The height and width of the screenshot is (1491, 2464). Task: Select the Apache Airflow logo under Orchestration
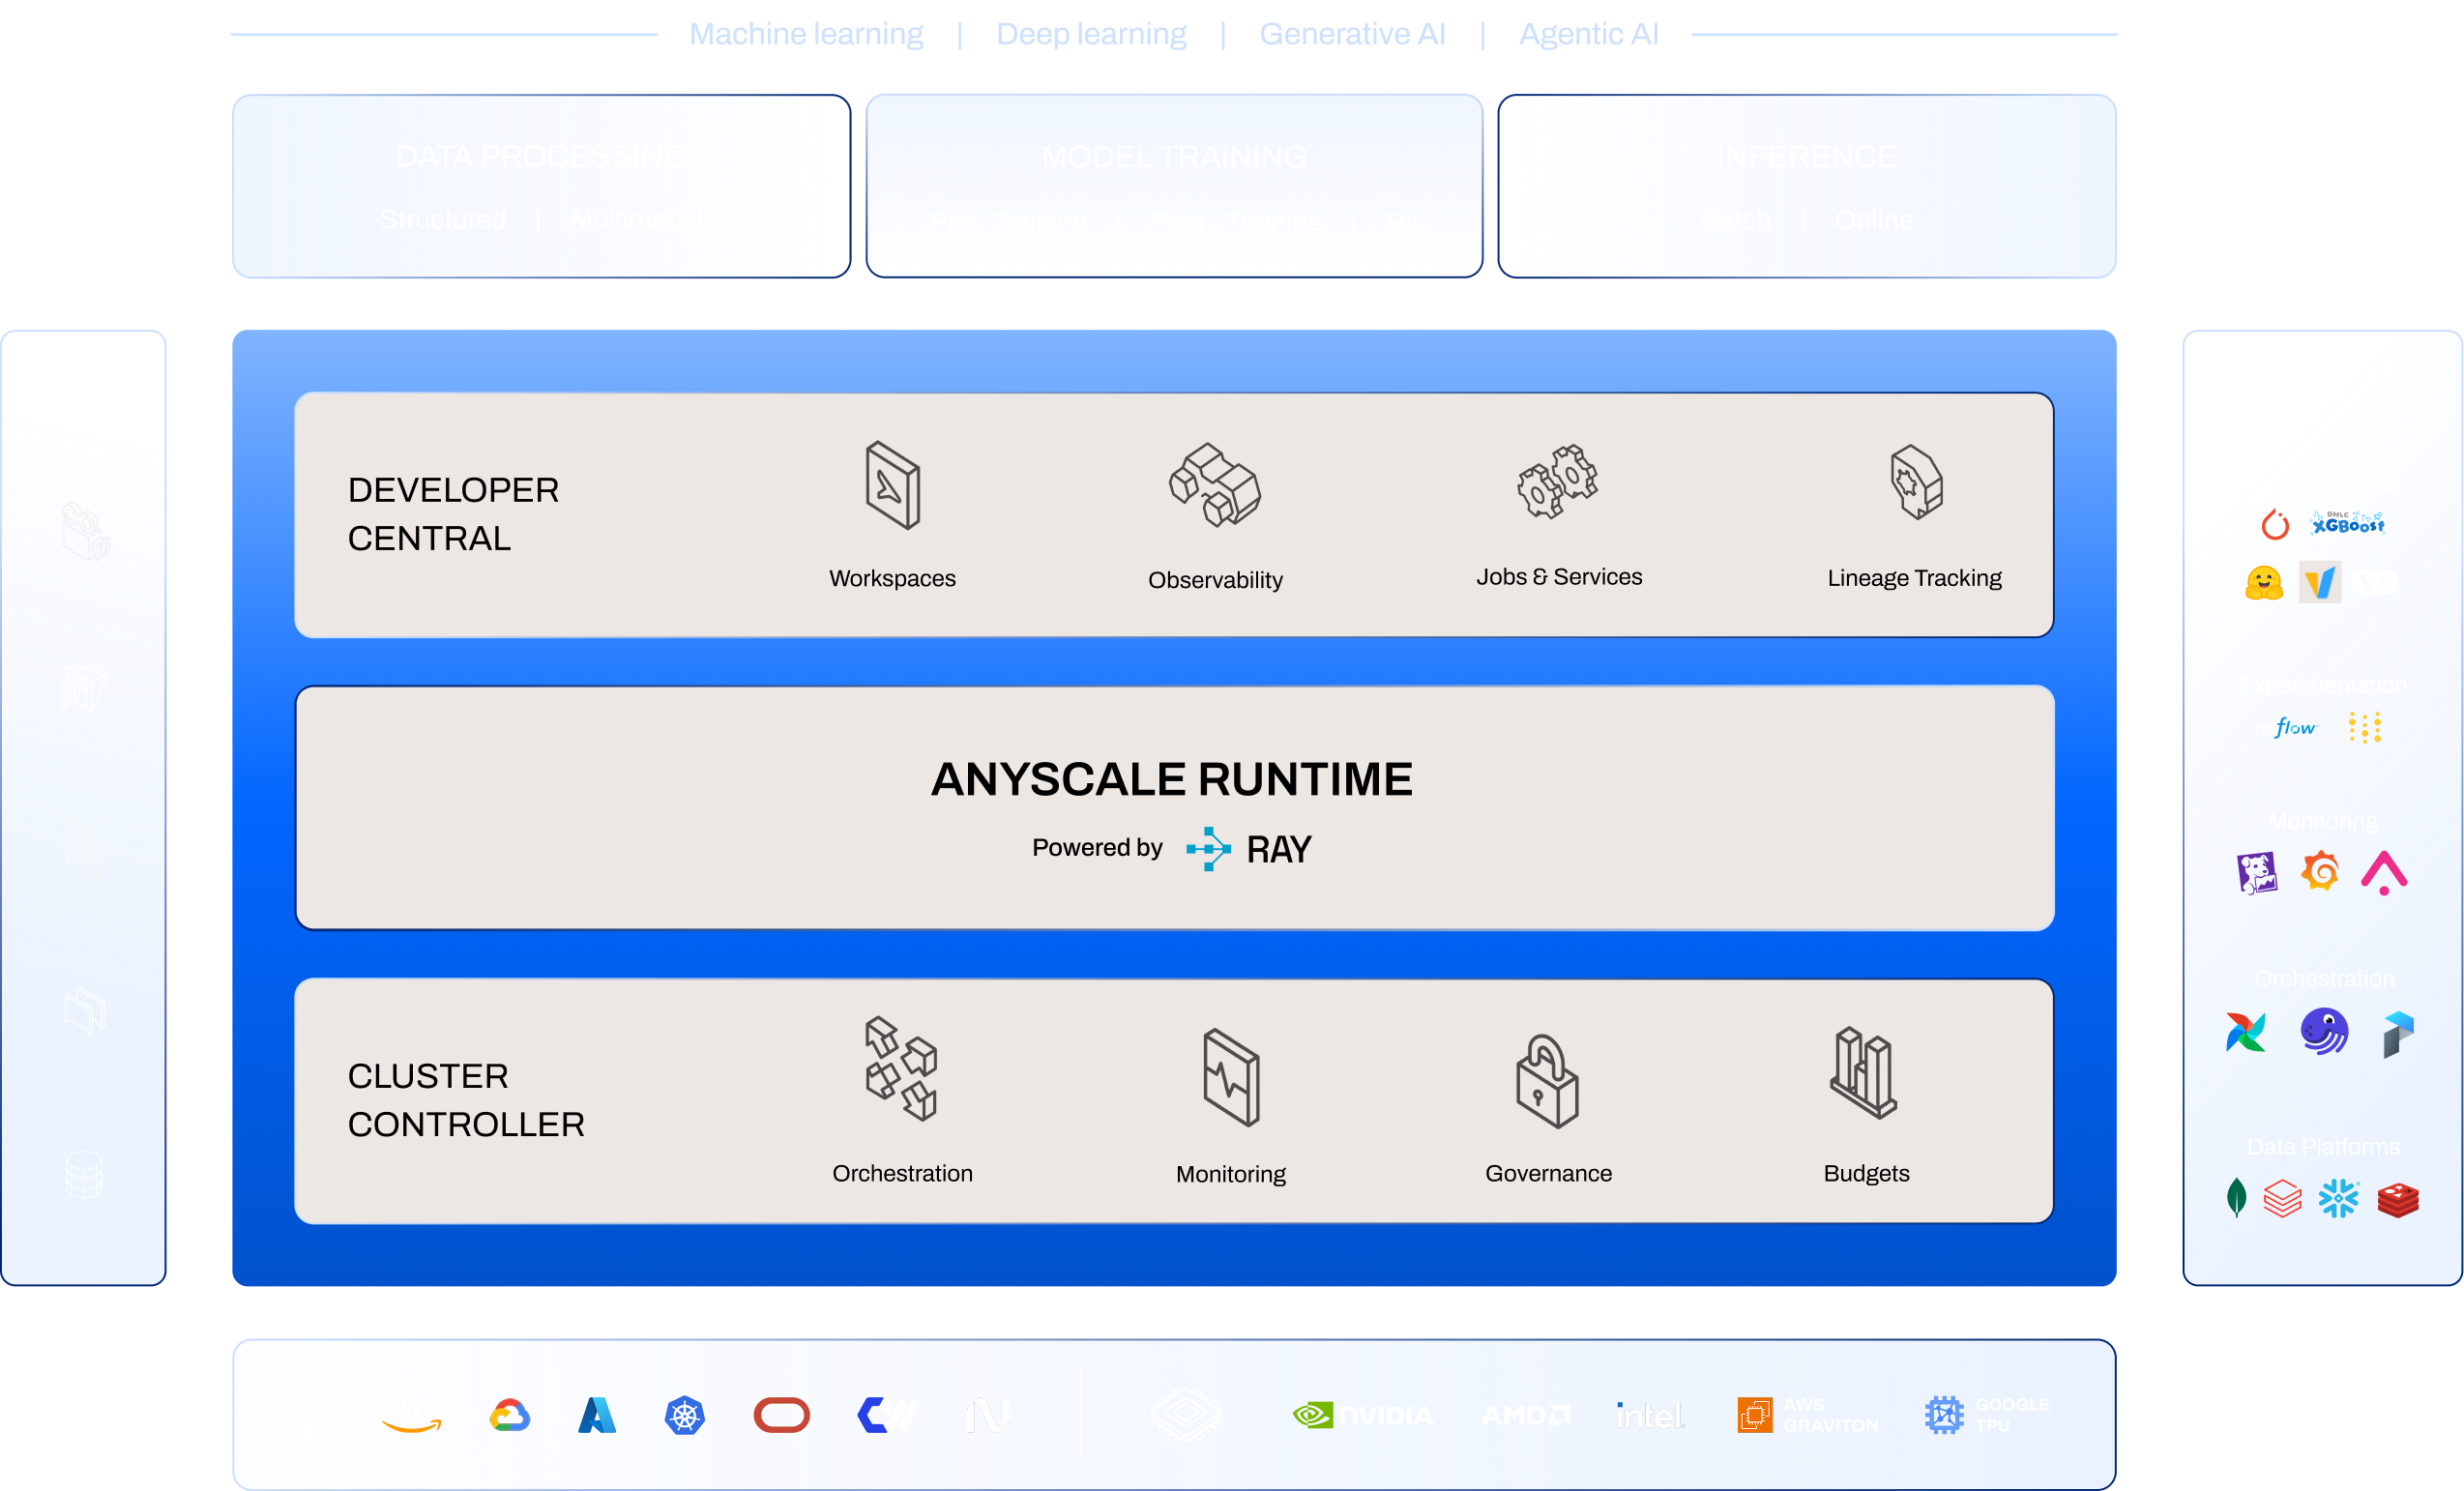pyautogui.click(x=2246, y=1031)
